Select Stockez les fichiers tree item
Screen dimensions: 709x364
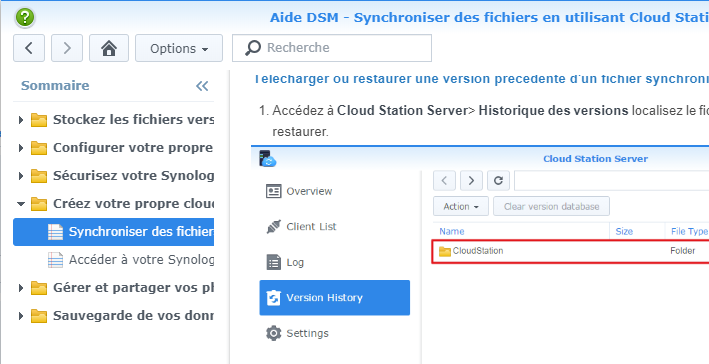point(113,120)
